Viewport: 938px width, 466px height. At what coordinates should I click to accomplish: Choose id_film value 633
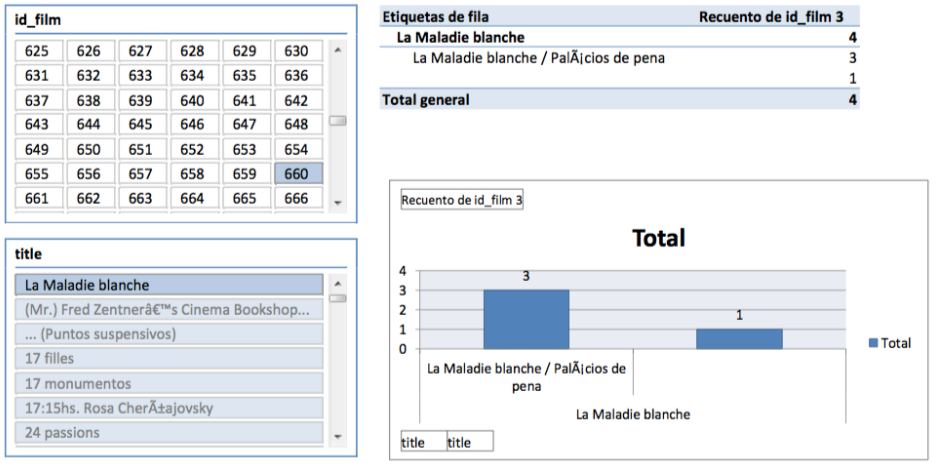click(143, 76)
